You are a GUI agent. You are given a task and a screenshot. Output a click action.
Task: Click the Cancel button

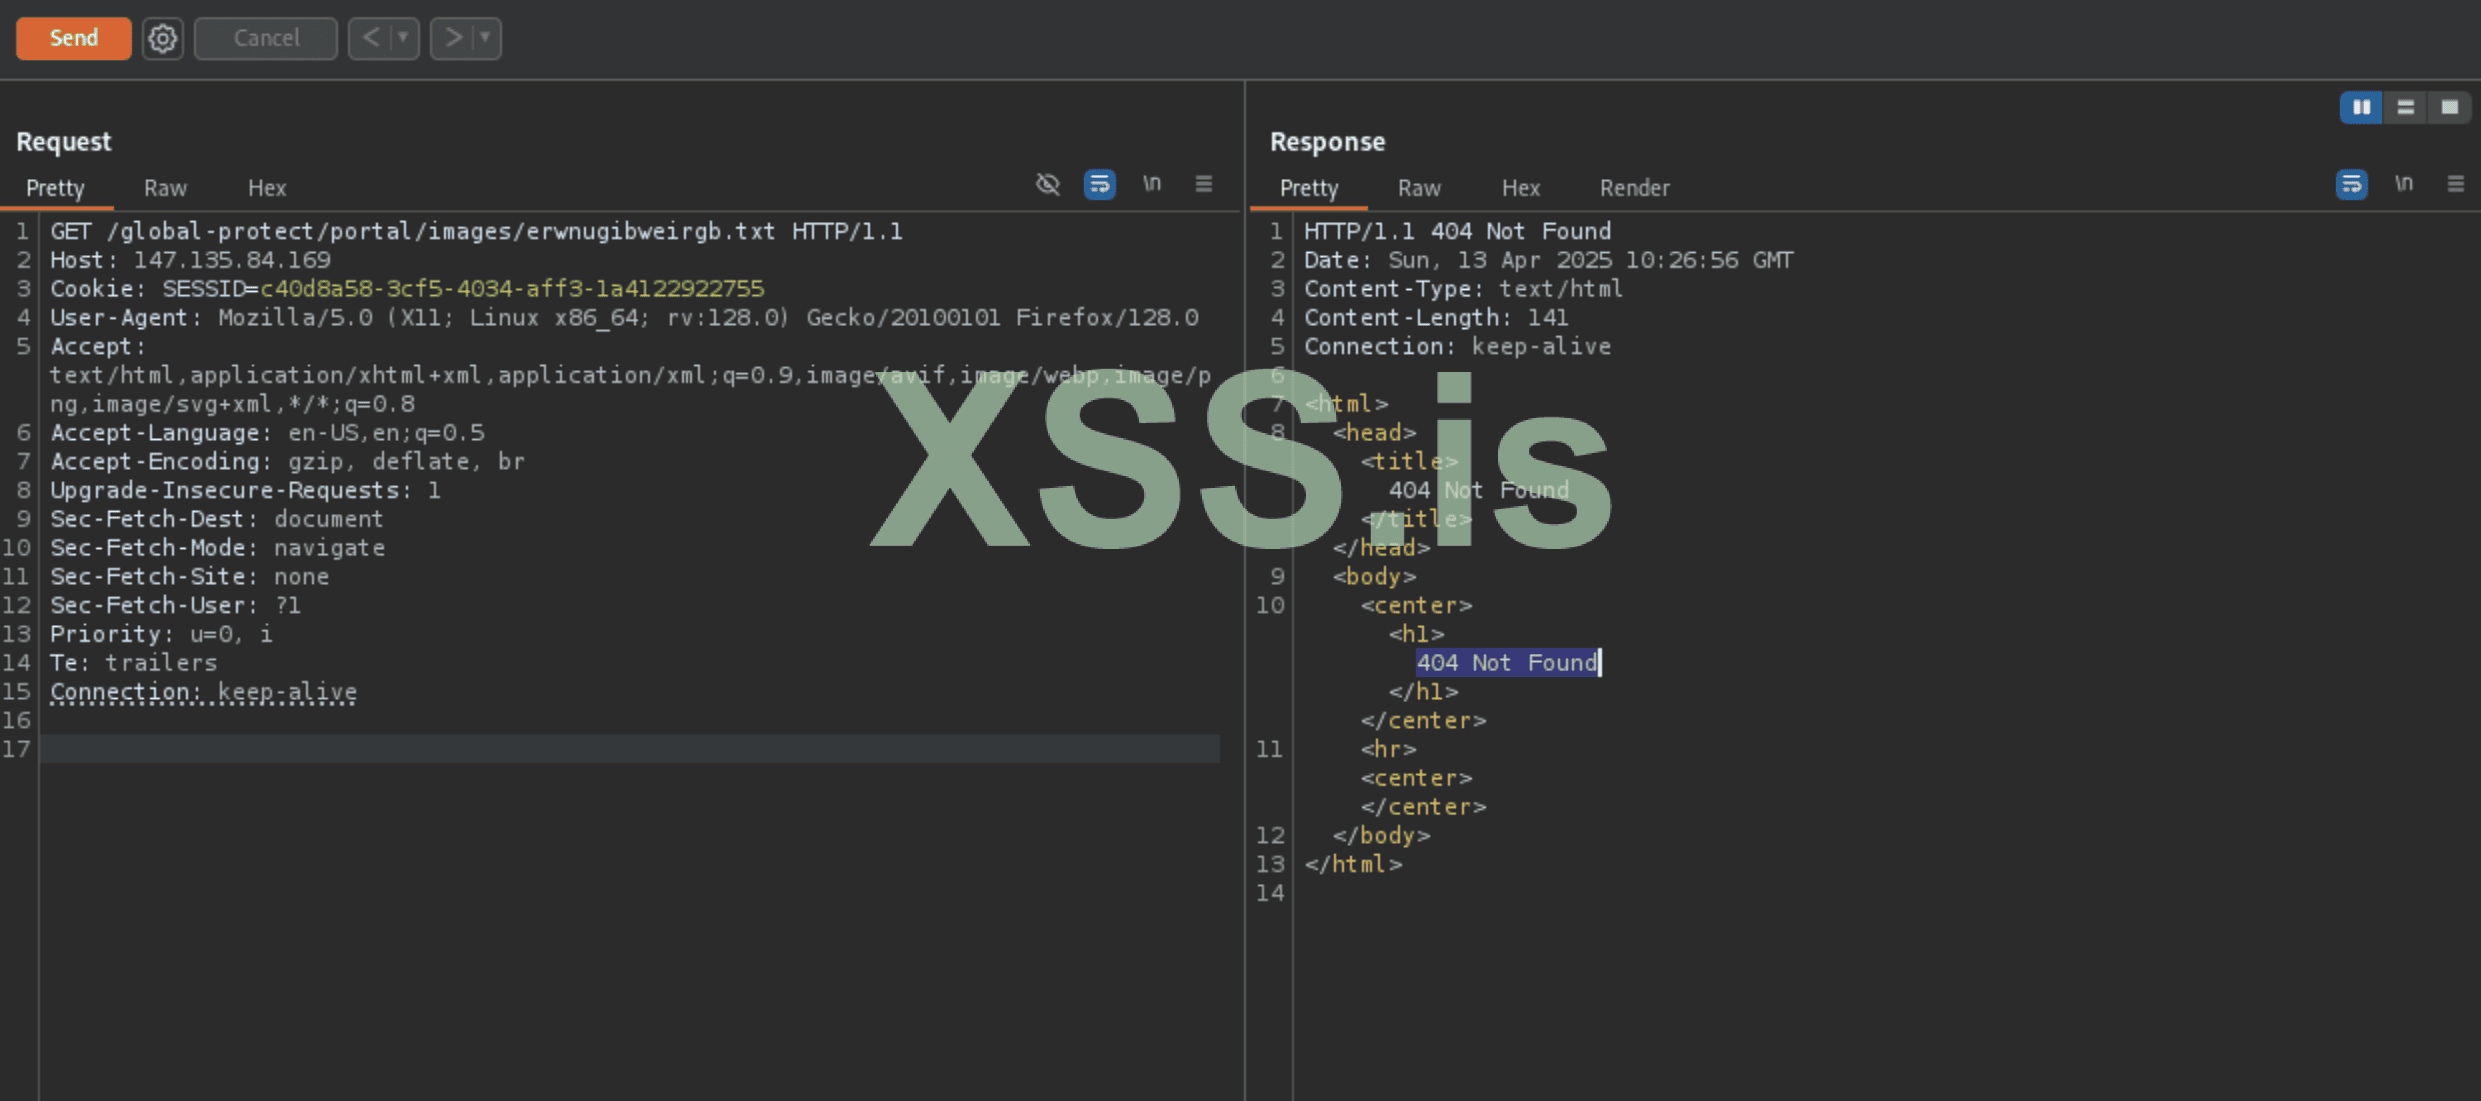coord(266,38)
